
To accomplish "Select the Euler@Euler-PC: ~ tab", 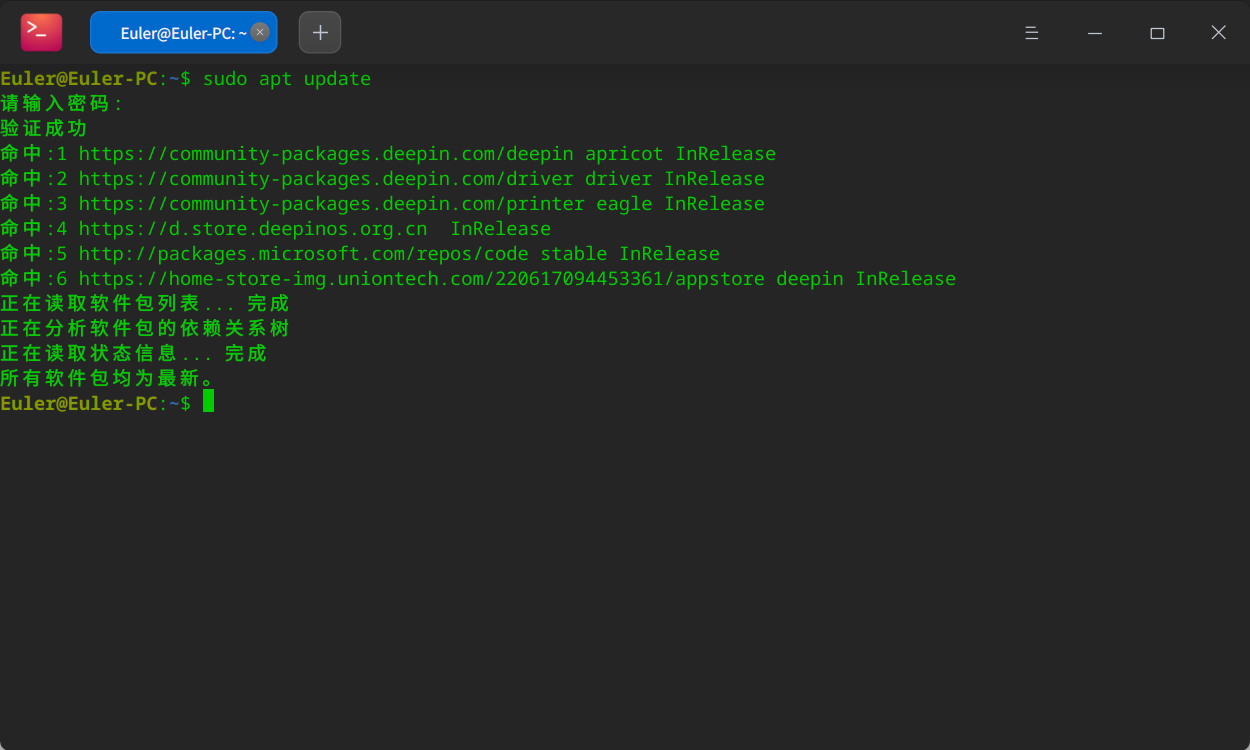I will (175, 33).
